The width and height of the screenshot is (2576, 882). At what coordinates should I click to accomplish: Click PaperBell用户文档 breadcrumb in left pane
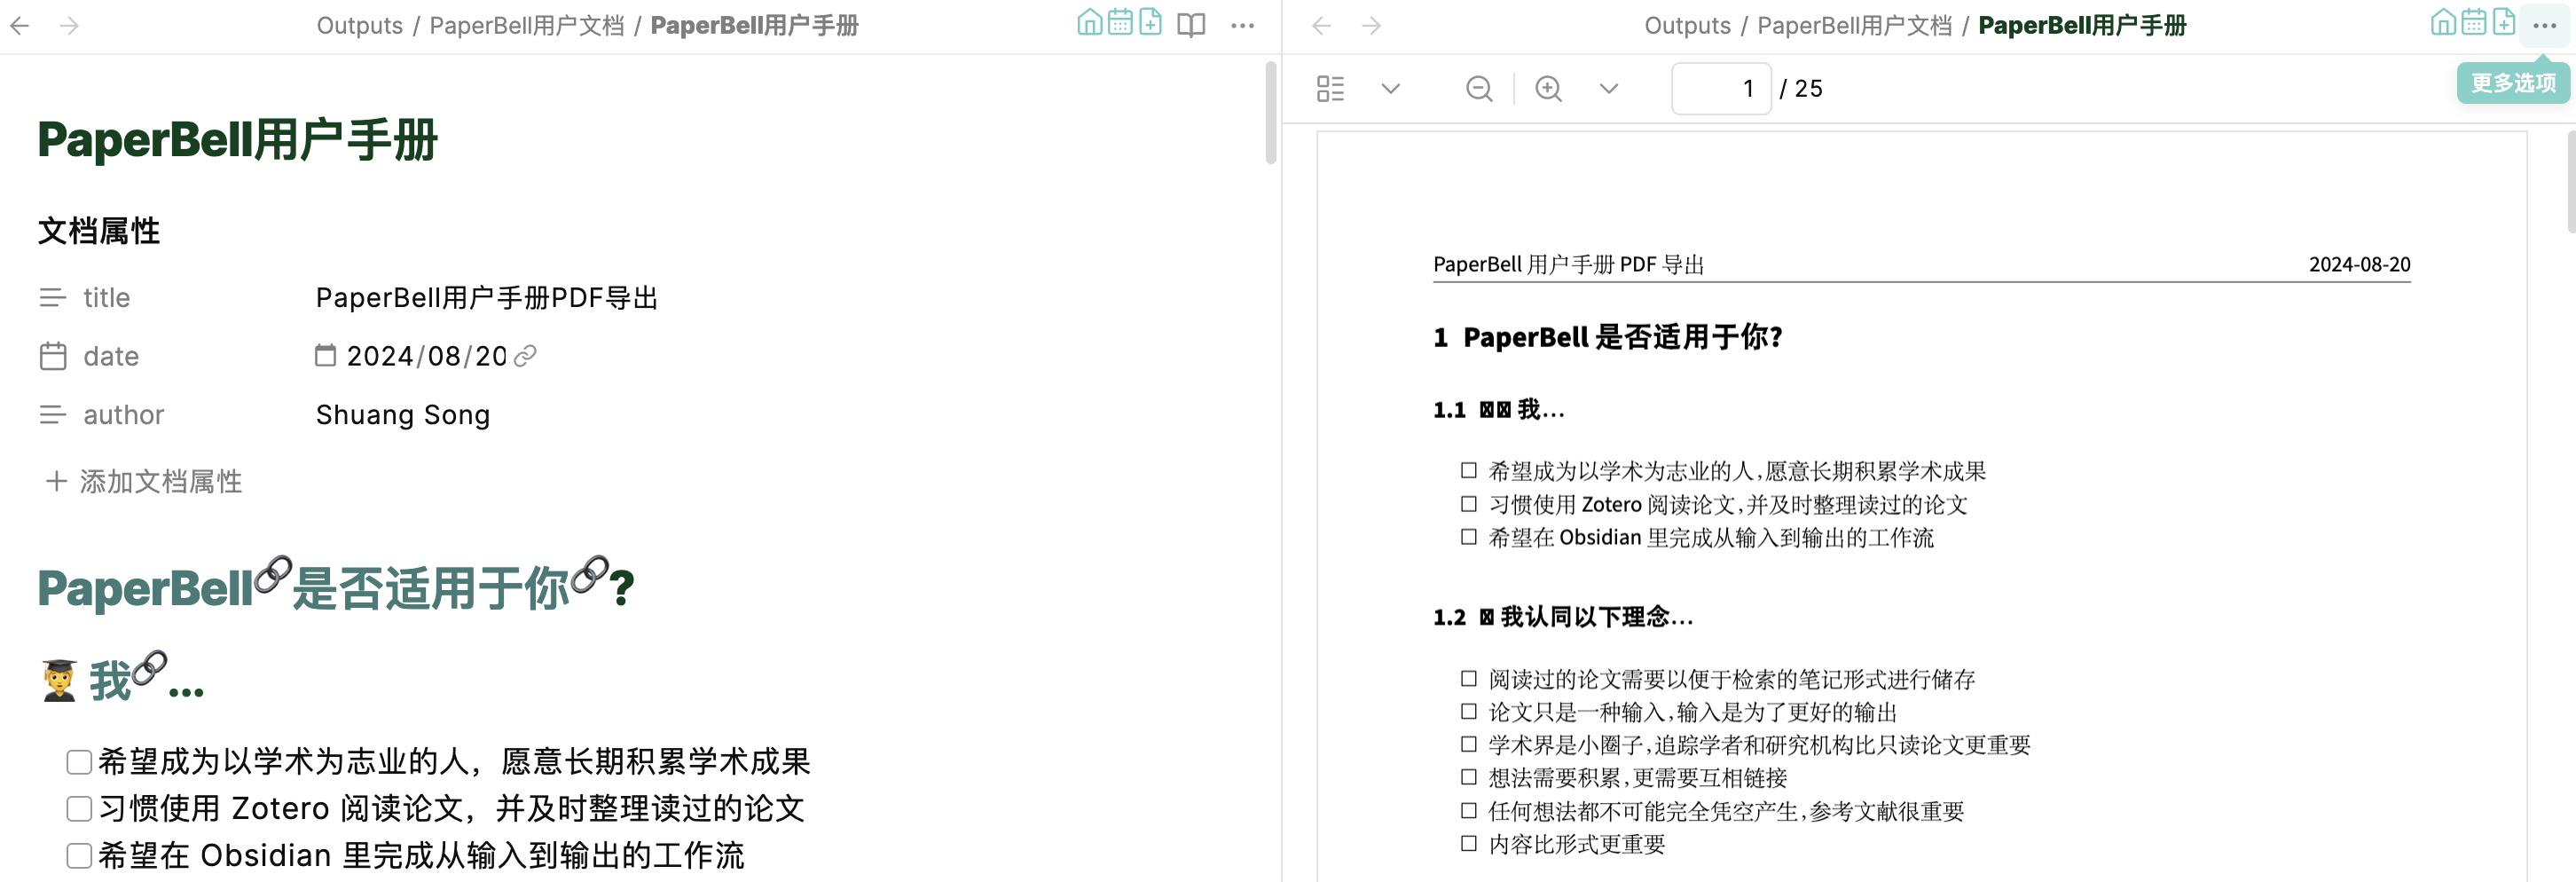click(527, 26)
